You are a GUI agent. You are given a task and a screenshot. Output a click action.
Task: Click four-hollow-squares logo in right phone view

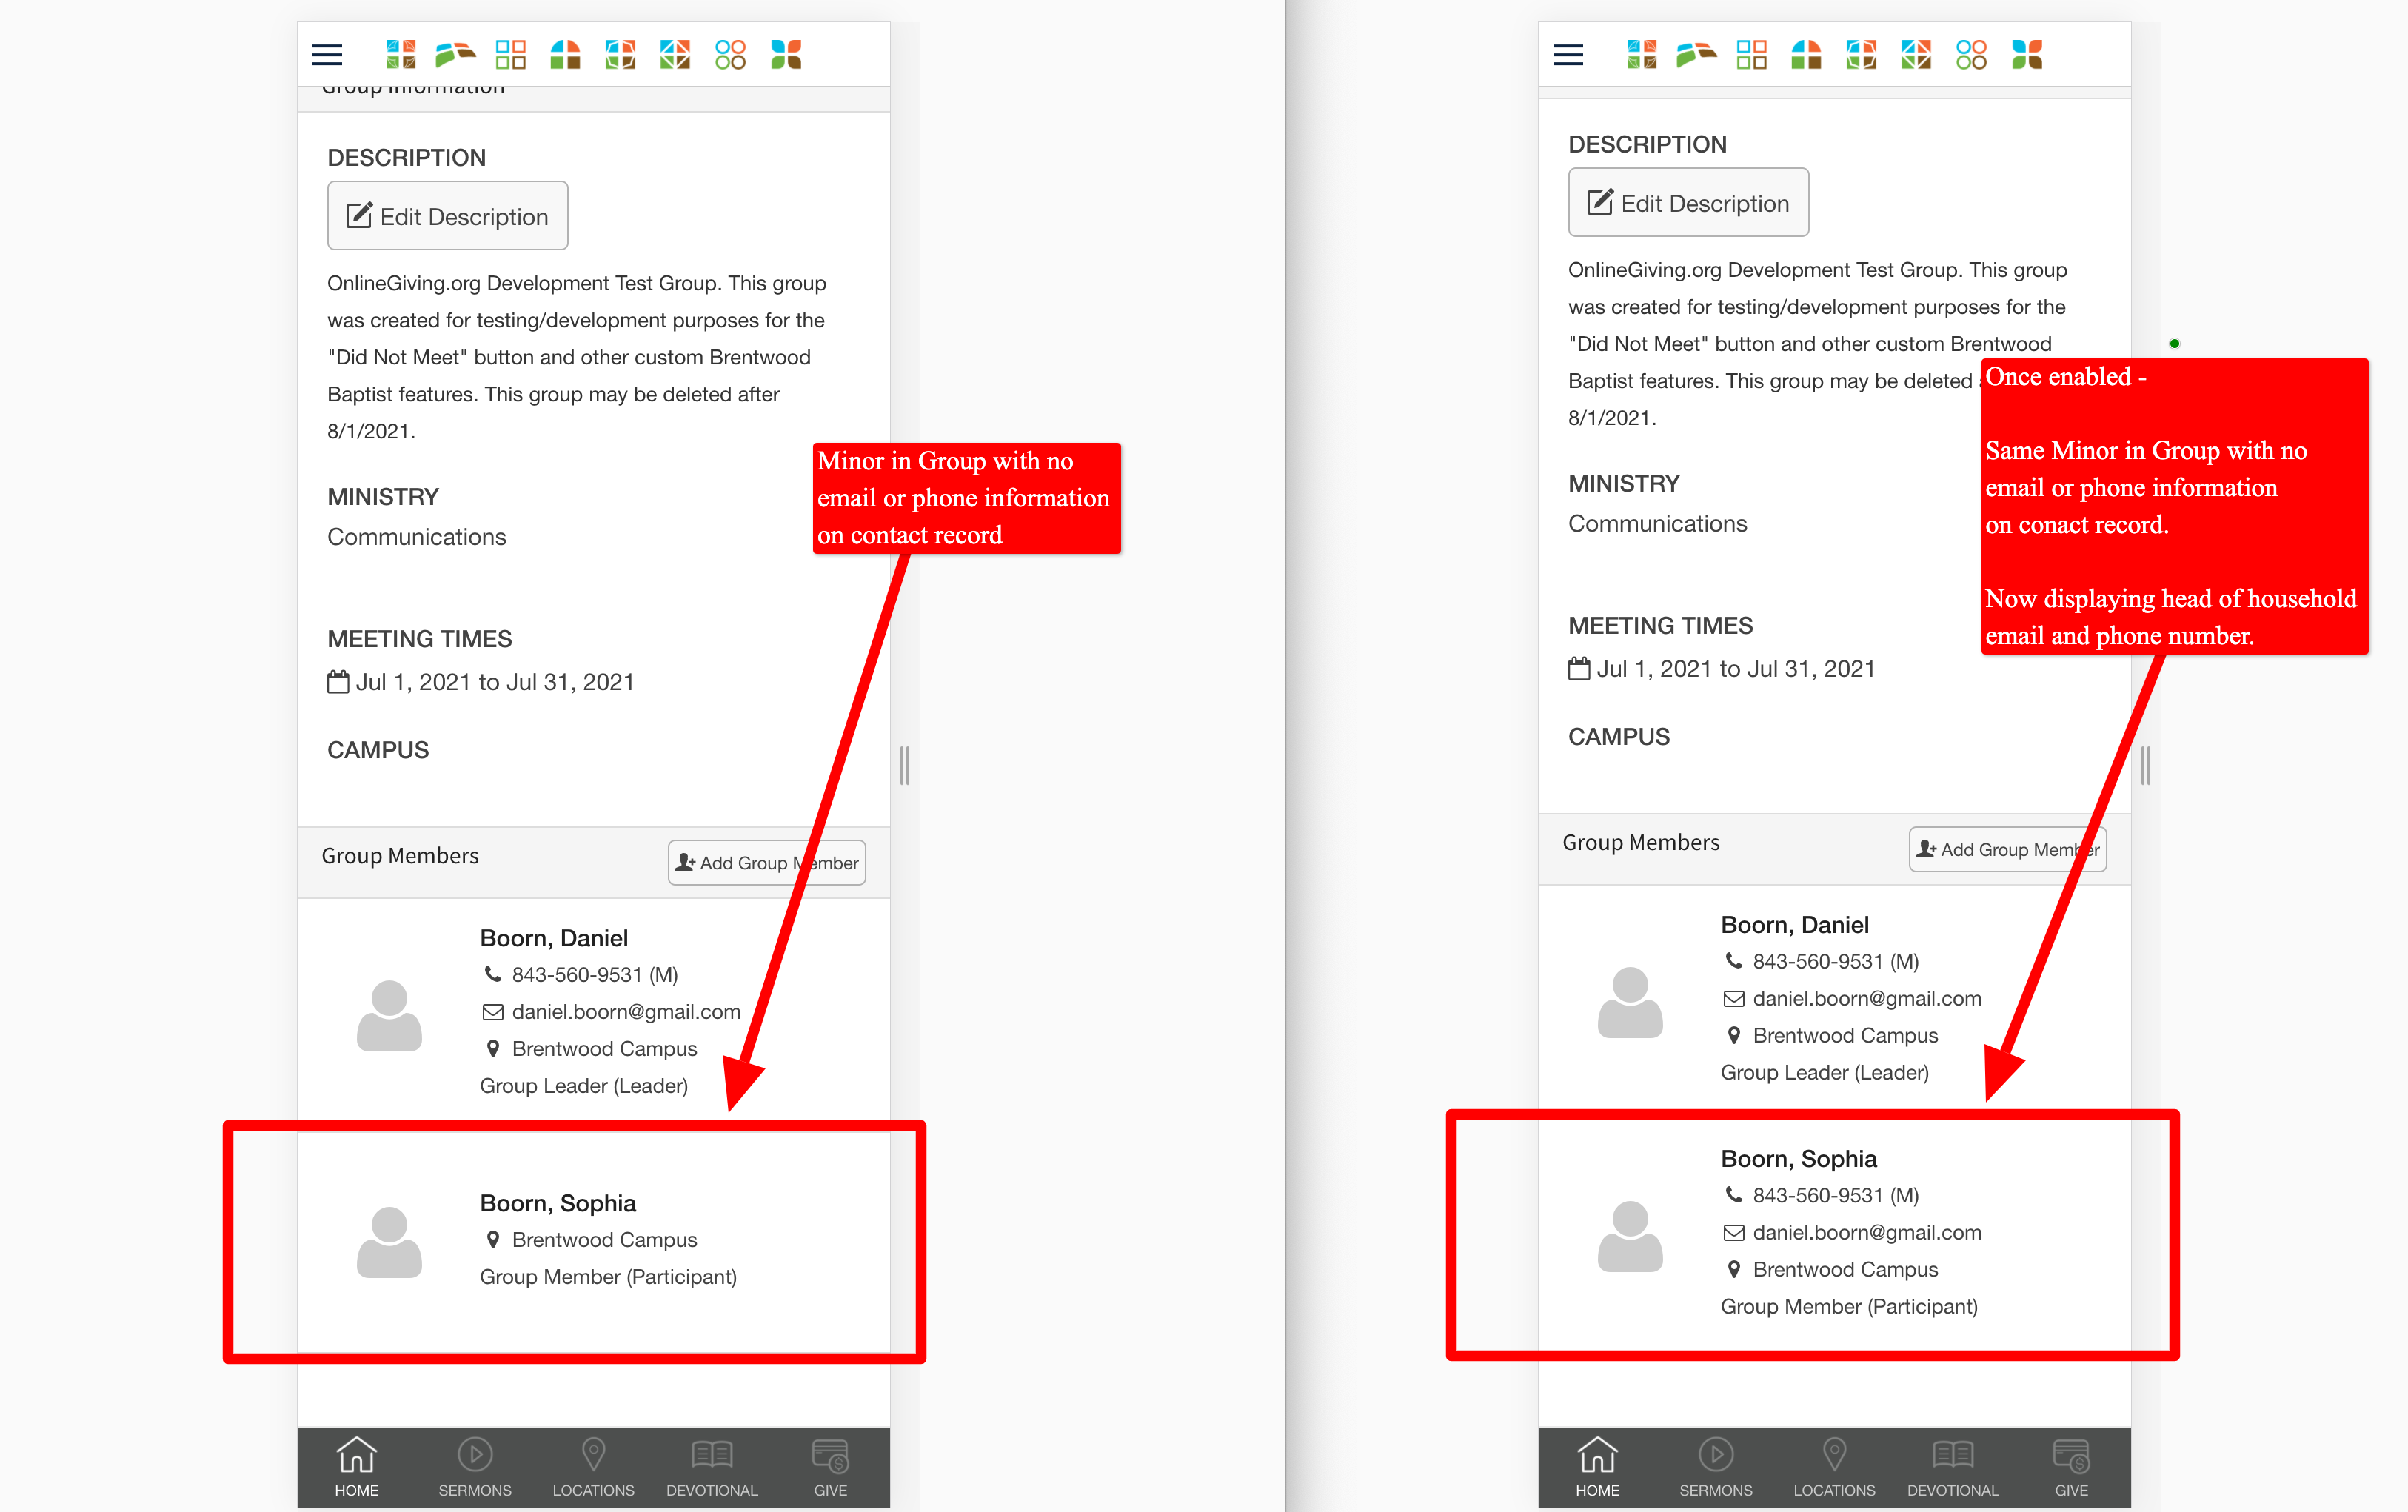tap(1752, 55)
